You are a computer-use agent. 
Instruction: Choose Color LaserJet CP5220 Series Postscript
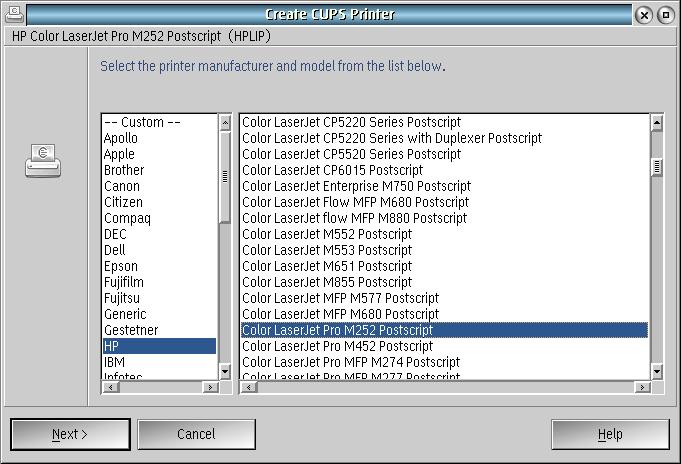[444, 122]
